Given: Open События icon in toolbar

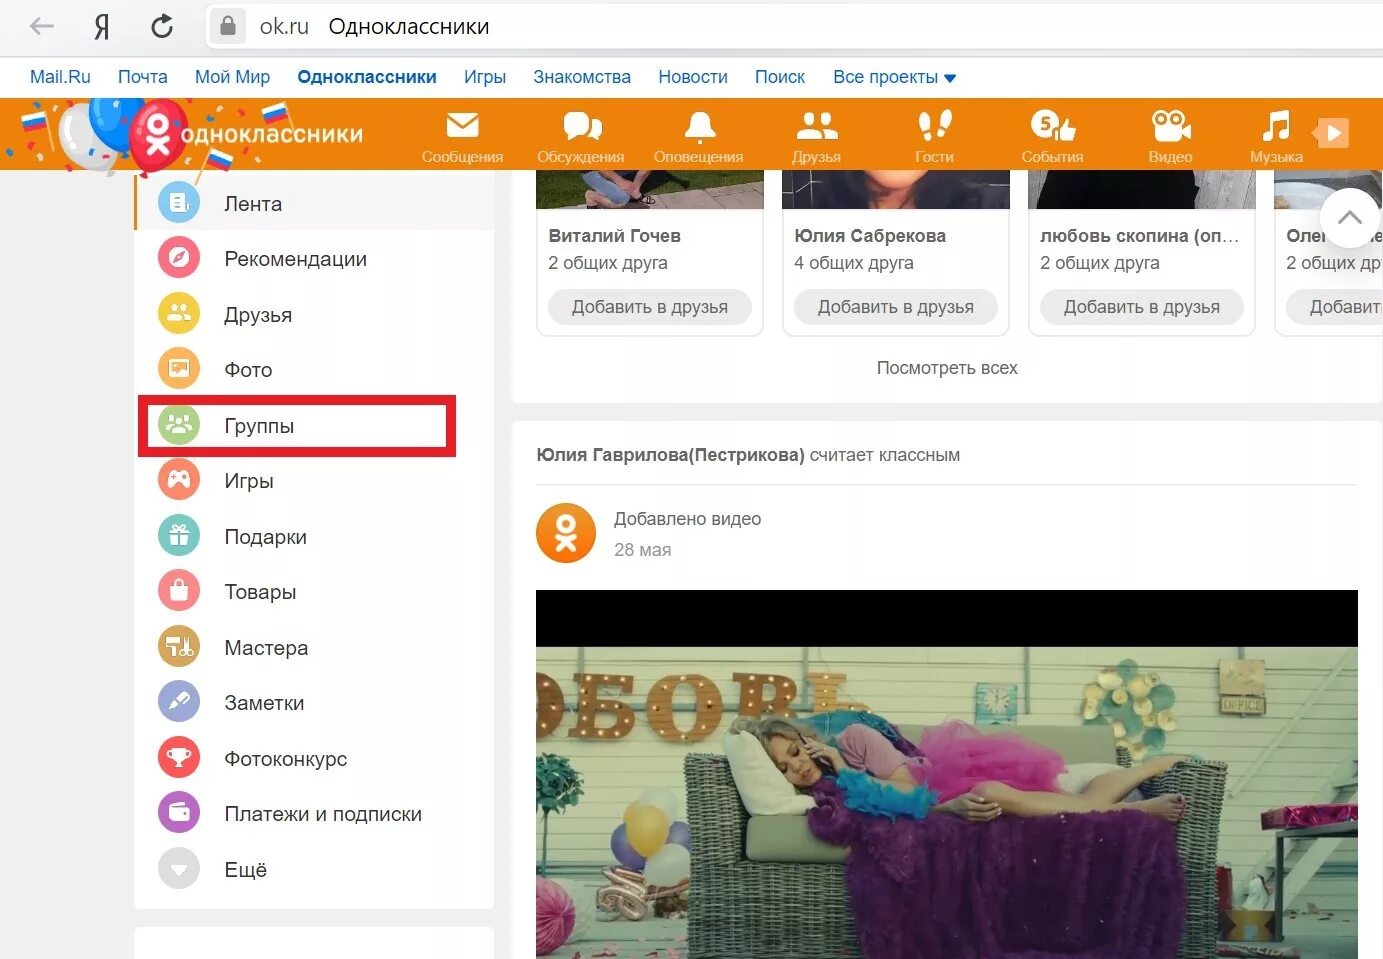Looking at the screenshot, I should tap(1052, 126).
